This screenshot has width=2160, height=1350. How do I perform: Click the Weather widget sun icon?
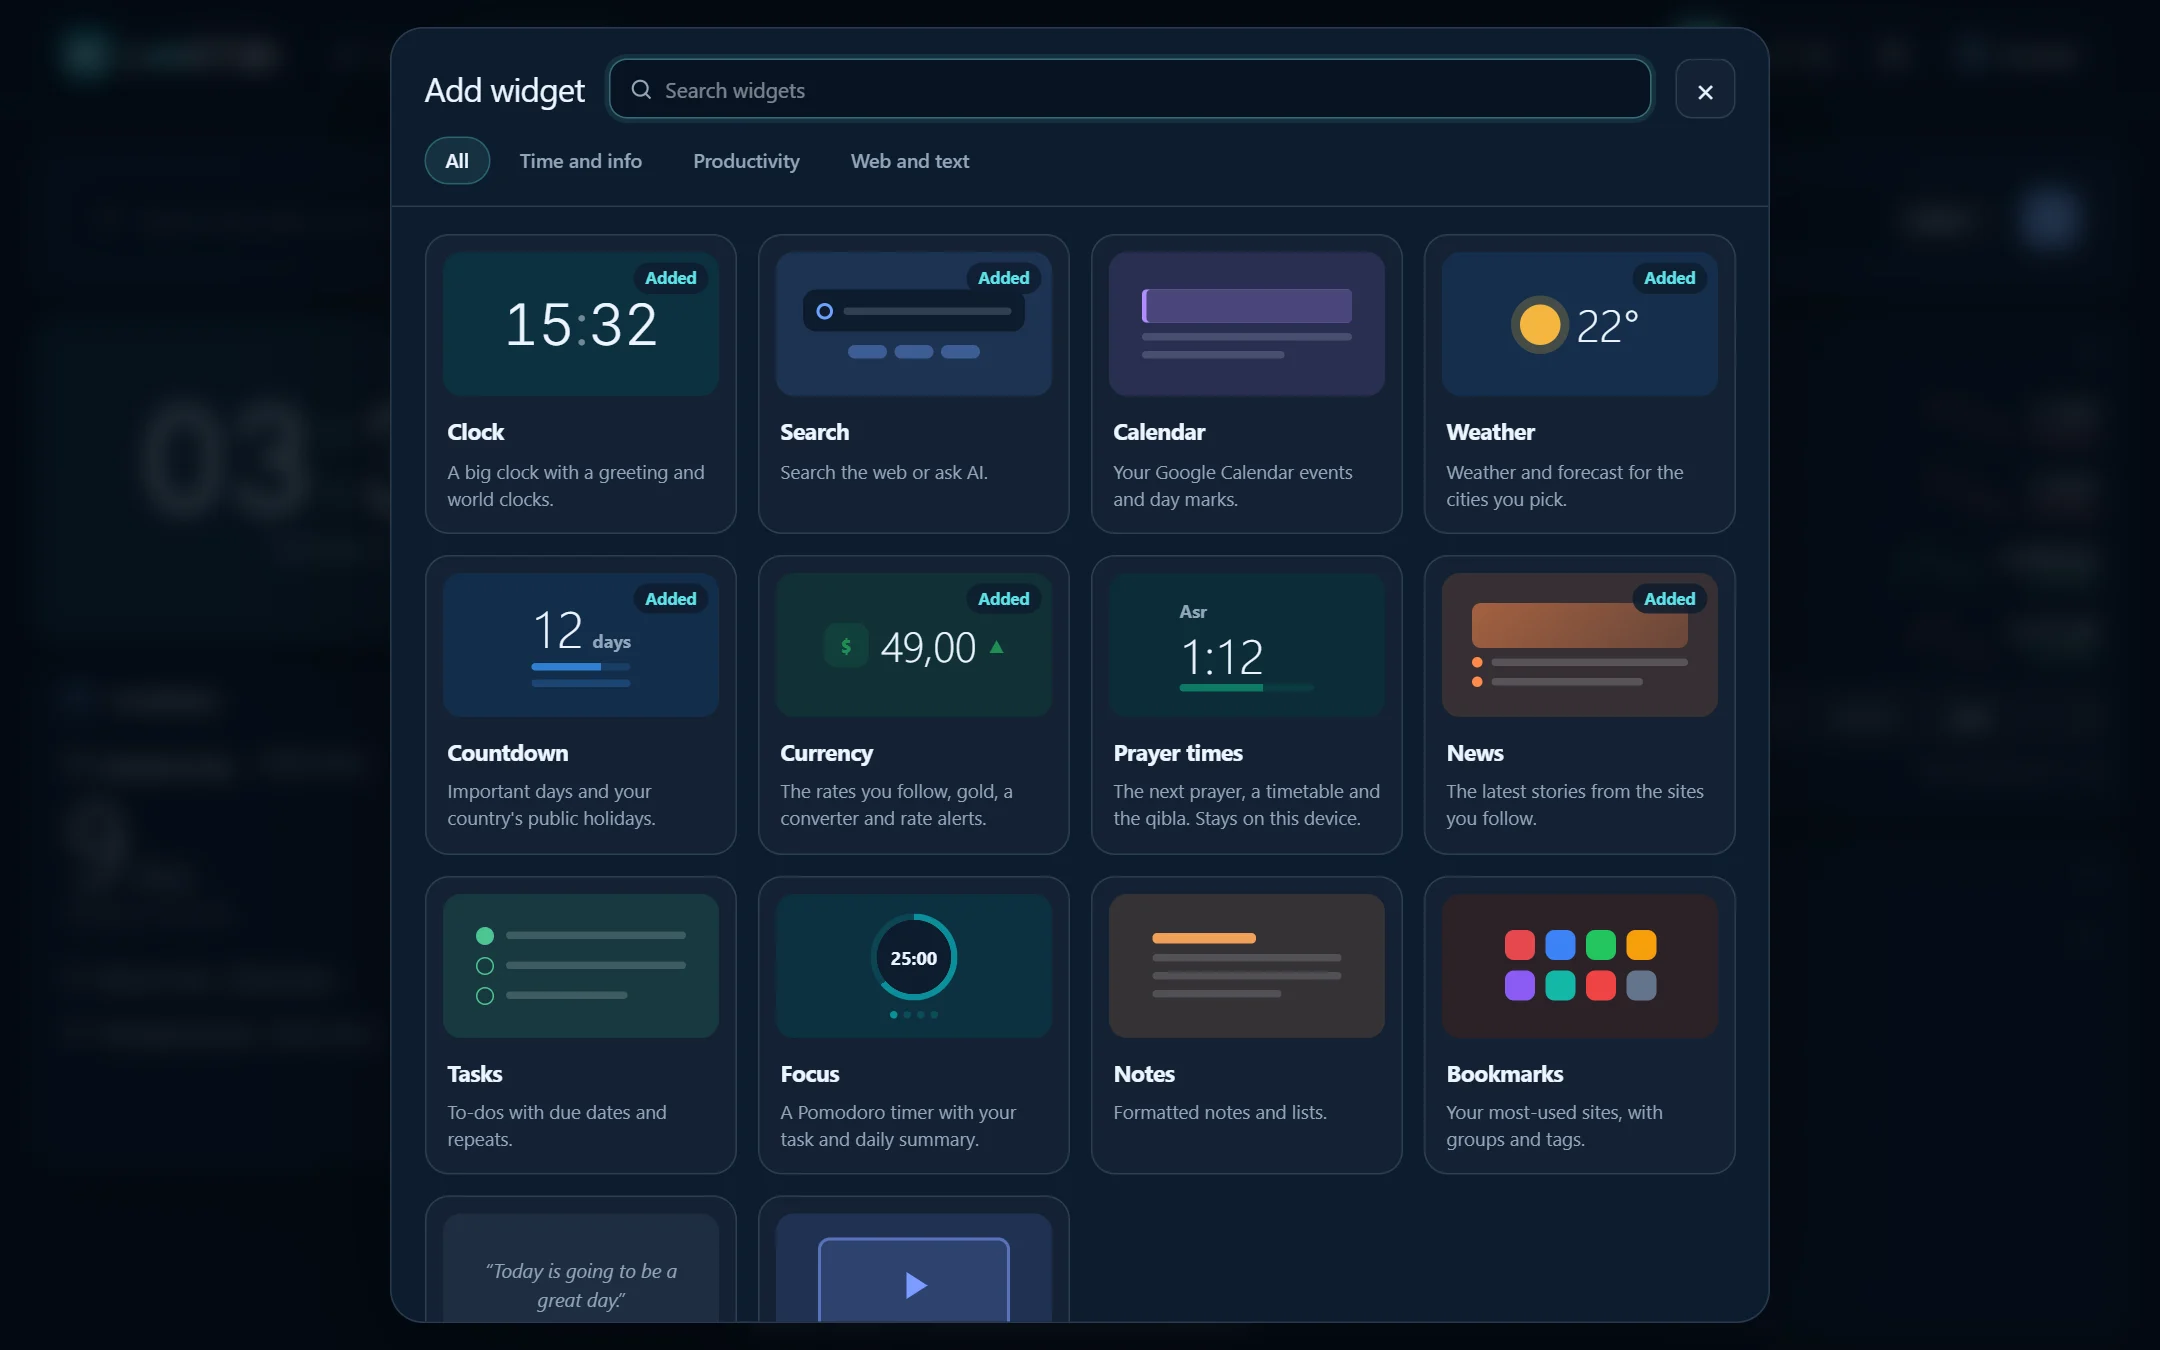coord(1539,325)
